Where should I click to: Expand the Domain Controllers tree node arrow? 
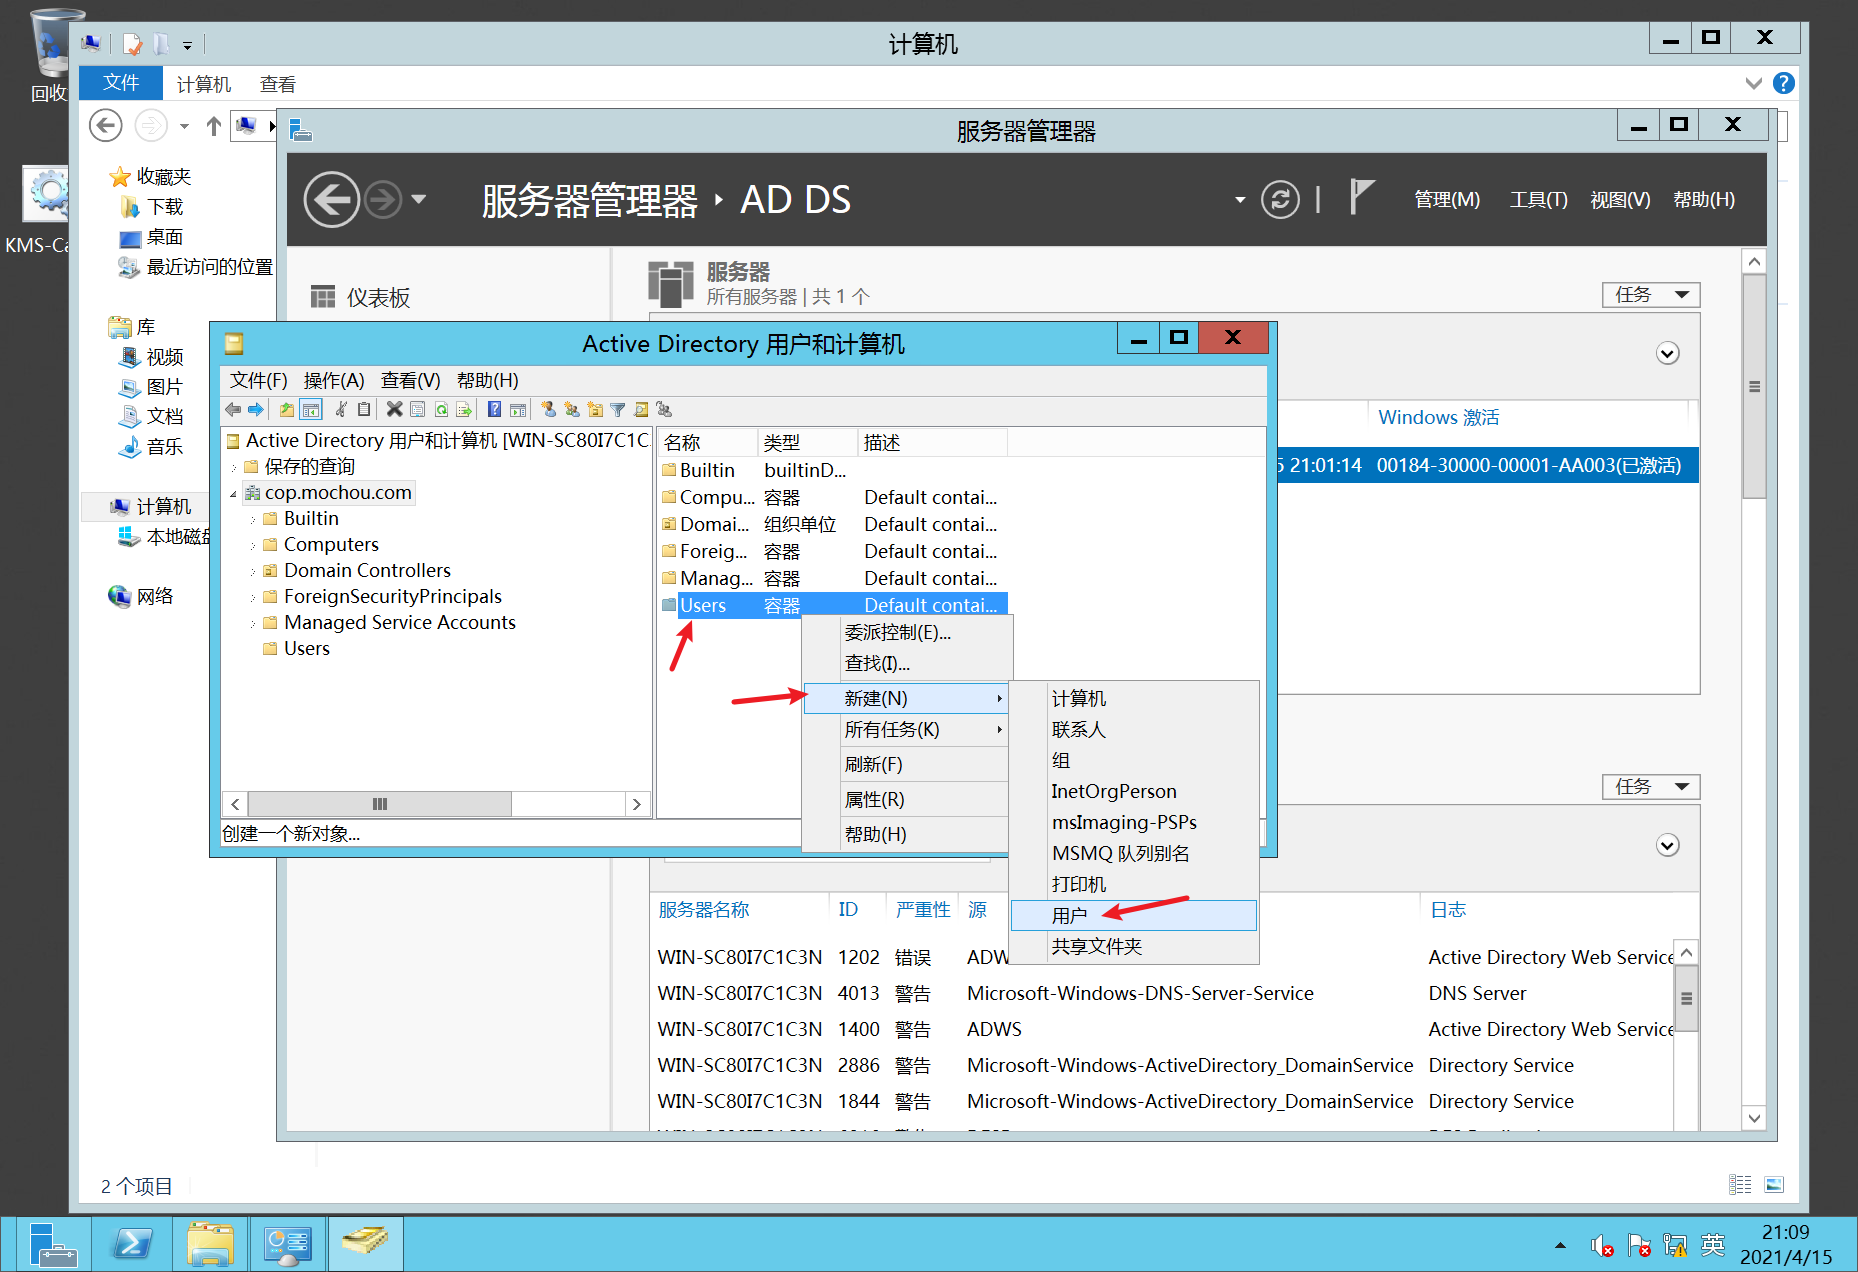click(x=253, y=572)
